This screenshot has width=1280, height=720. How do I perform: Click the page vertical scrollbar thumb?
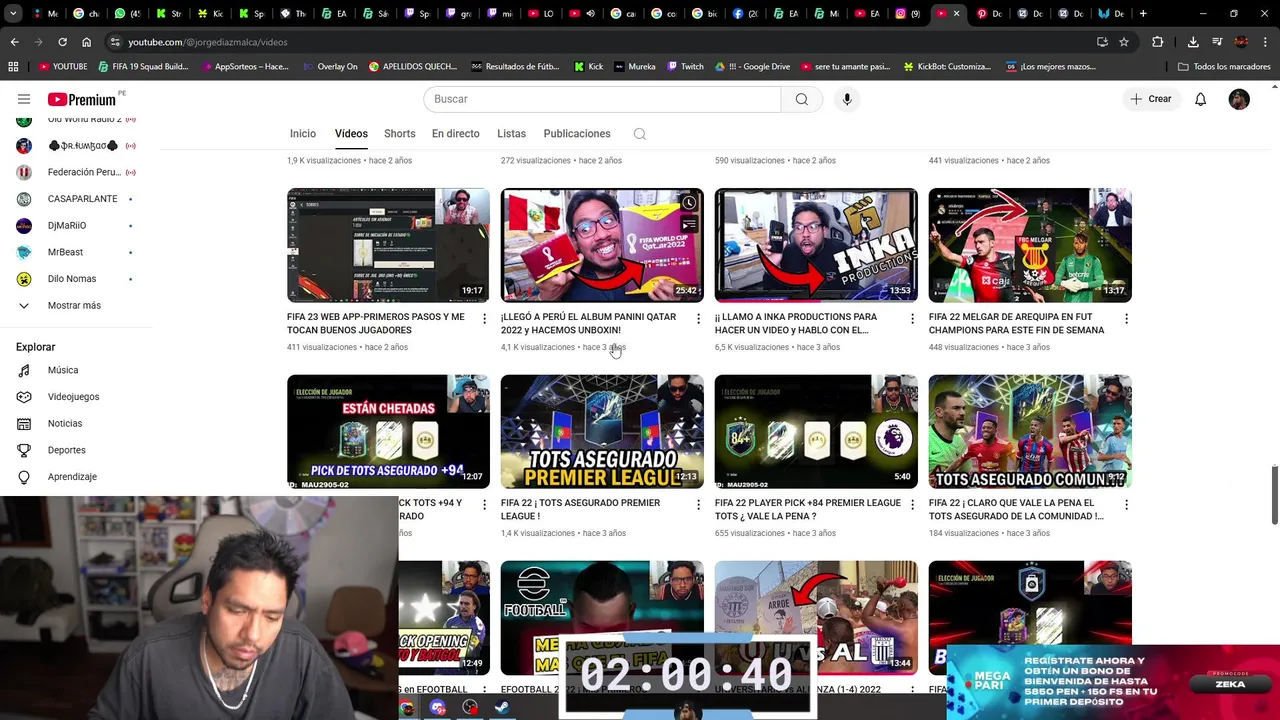click(x=1274, y=494)
